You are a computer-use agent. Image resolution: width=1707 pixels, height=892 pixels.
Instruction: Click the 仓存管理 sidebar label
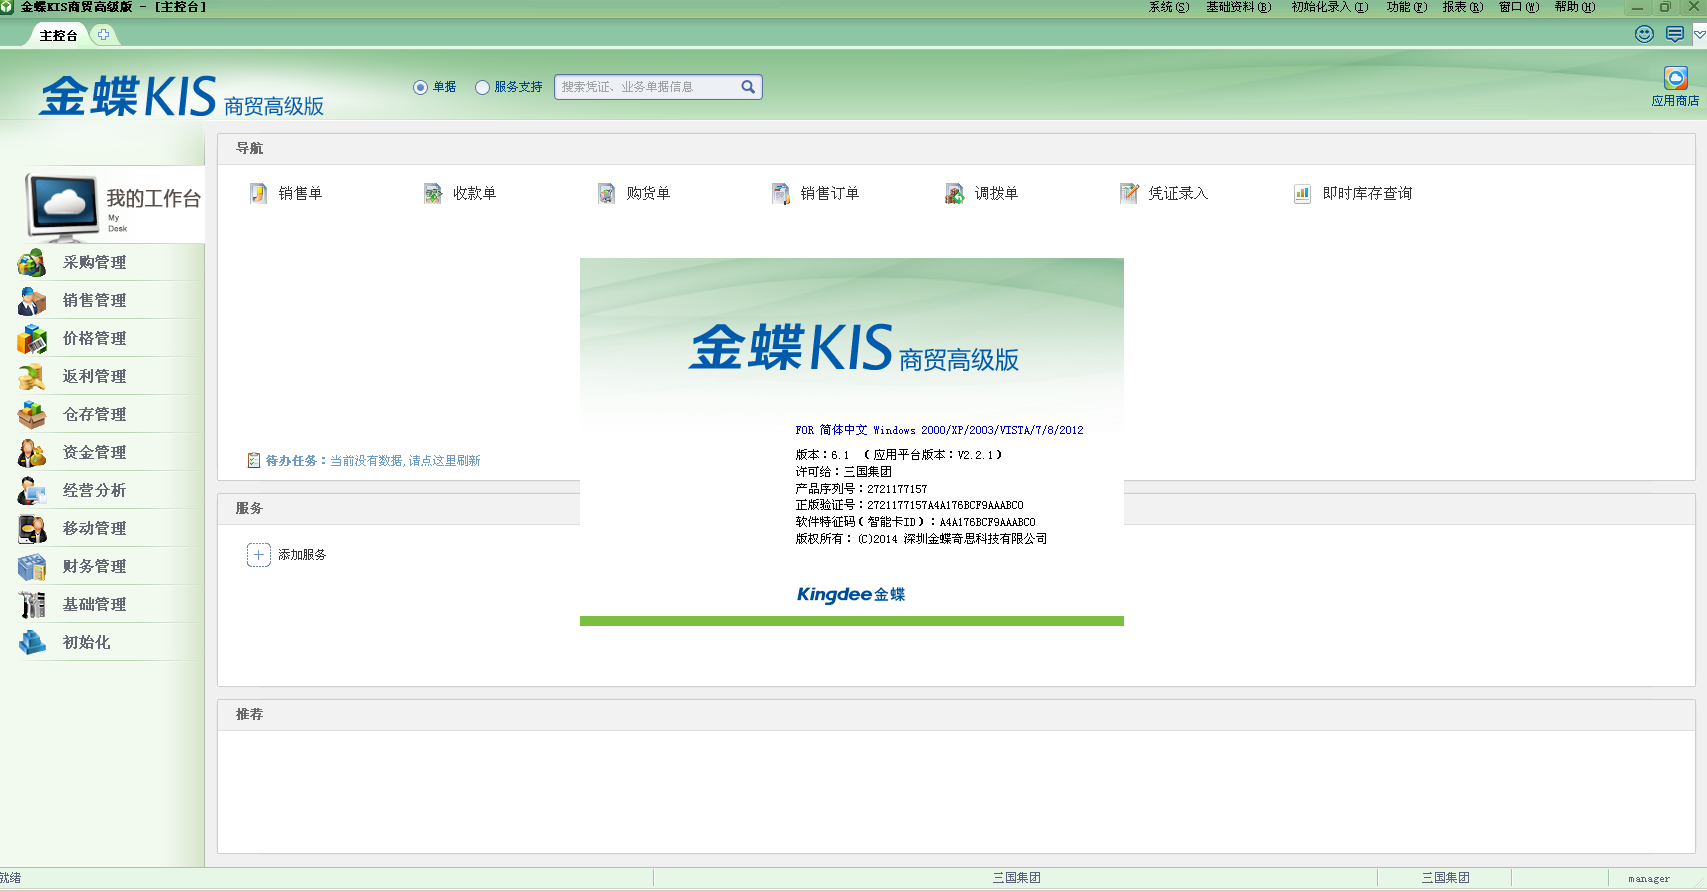95,414
